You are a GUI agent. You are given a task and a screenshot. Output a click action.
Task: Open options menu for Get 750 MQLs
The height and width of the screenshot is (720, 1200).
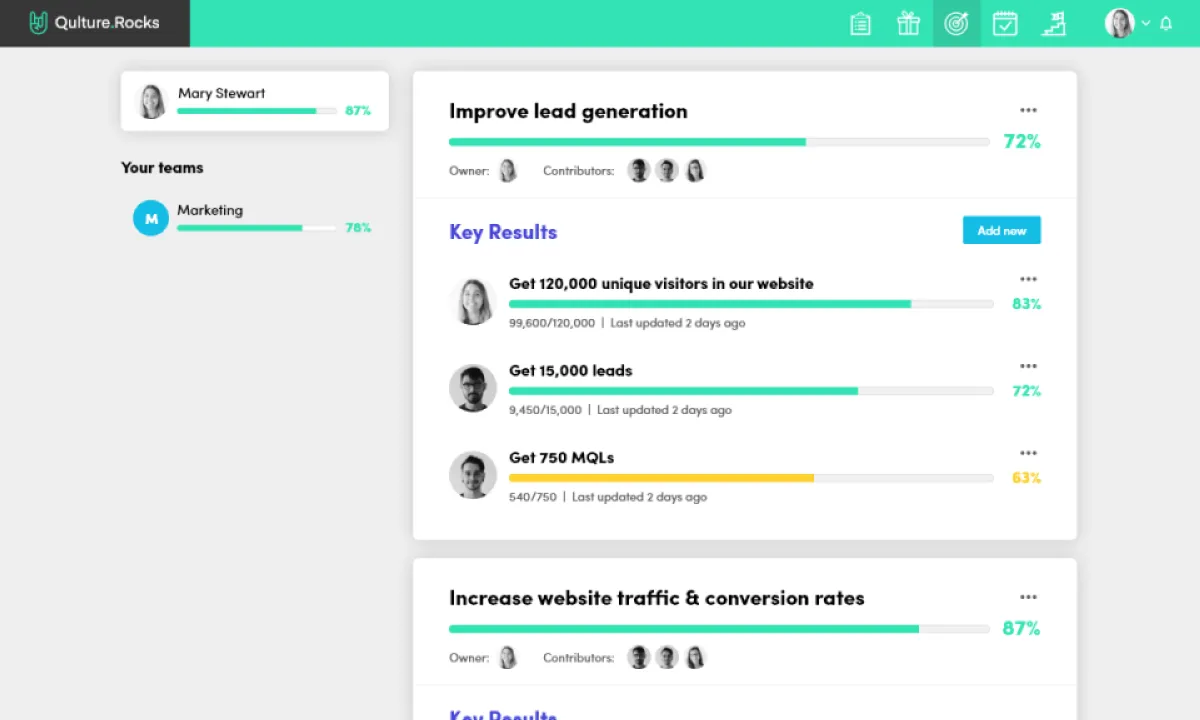pyautogui.click(x=1028, y=453)
